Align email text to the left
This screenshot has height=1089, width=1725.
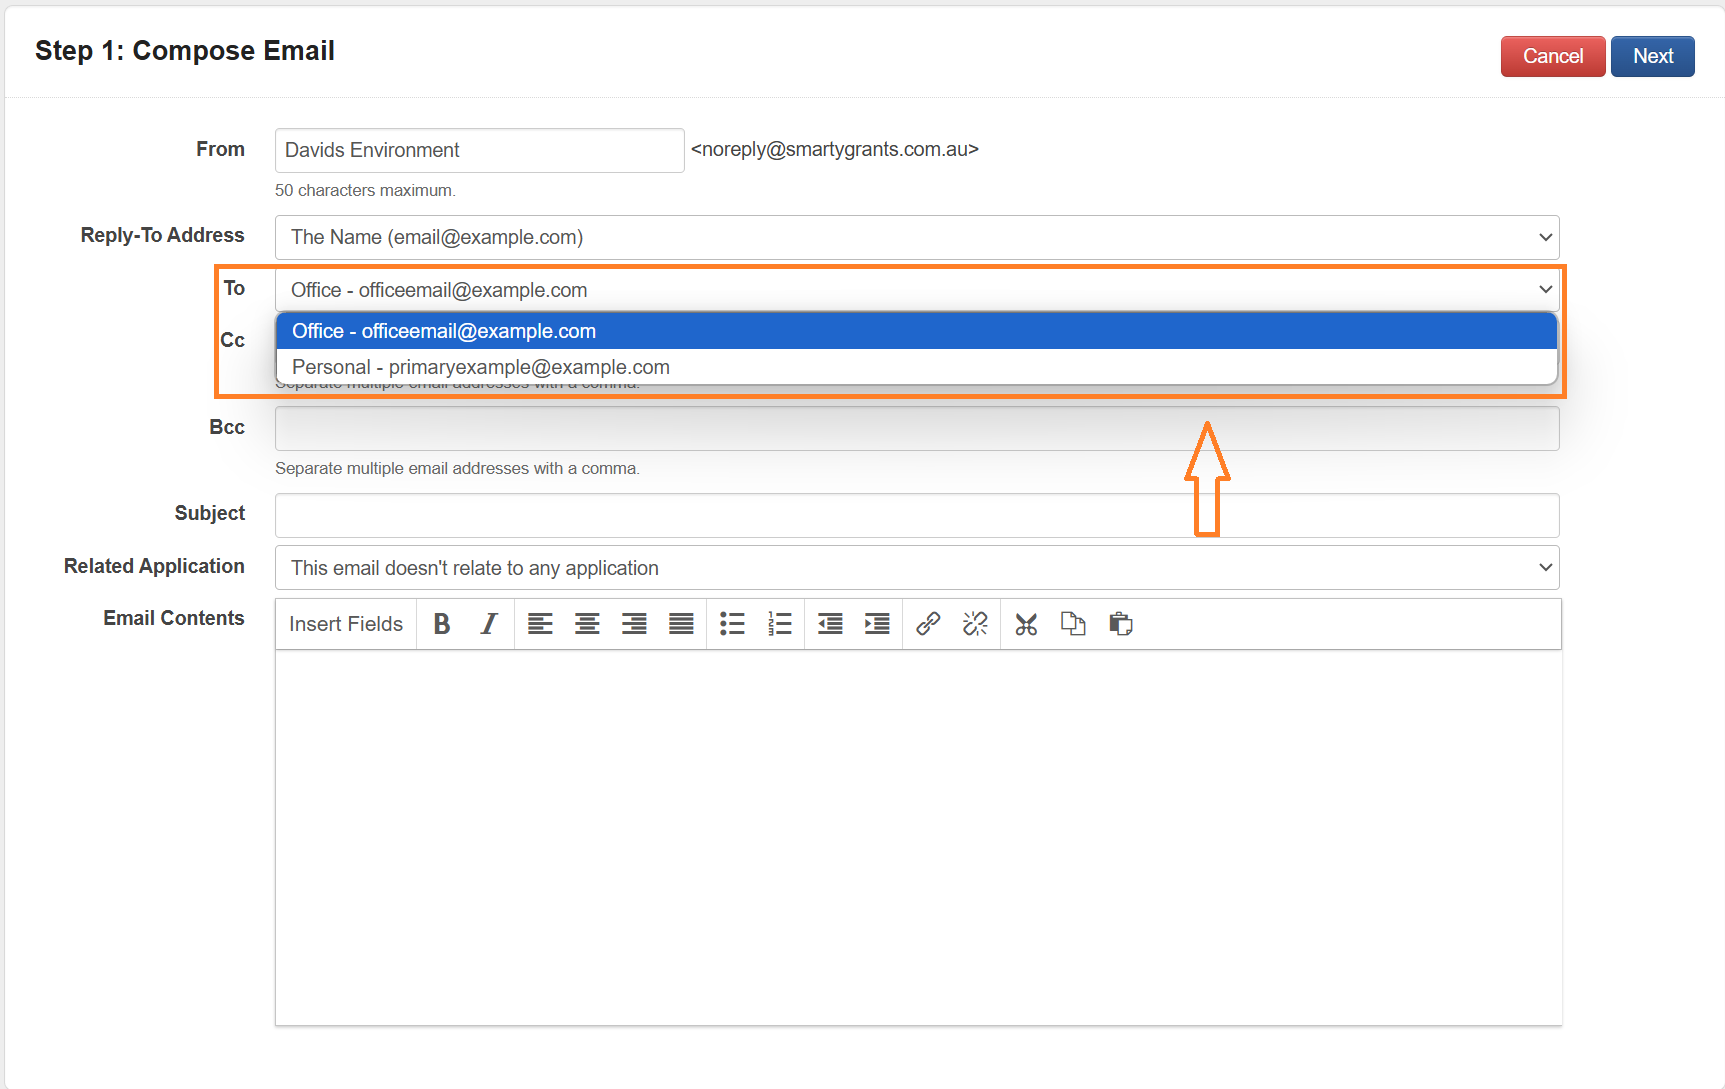pos(540,624)
